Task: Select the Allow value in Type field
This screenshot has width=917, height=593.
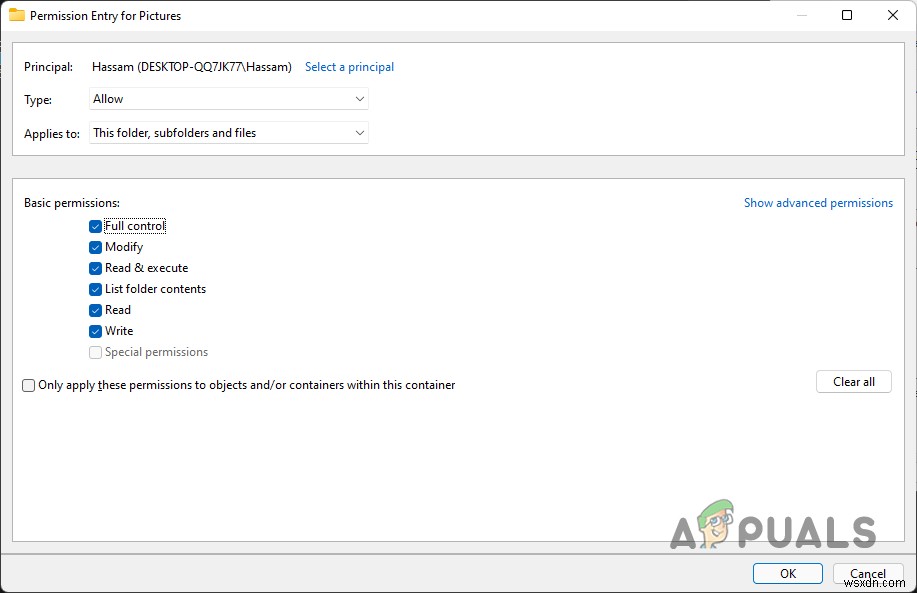Action: [x=150, y=99]
